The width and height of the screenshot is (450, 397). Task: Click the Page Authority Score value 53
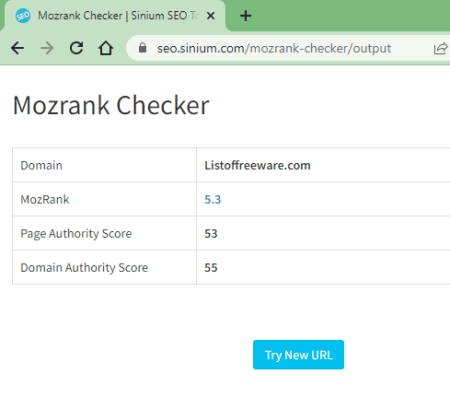[211, 234]
